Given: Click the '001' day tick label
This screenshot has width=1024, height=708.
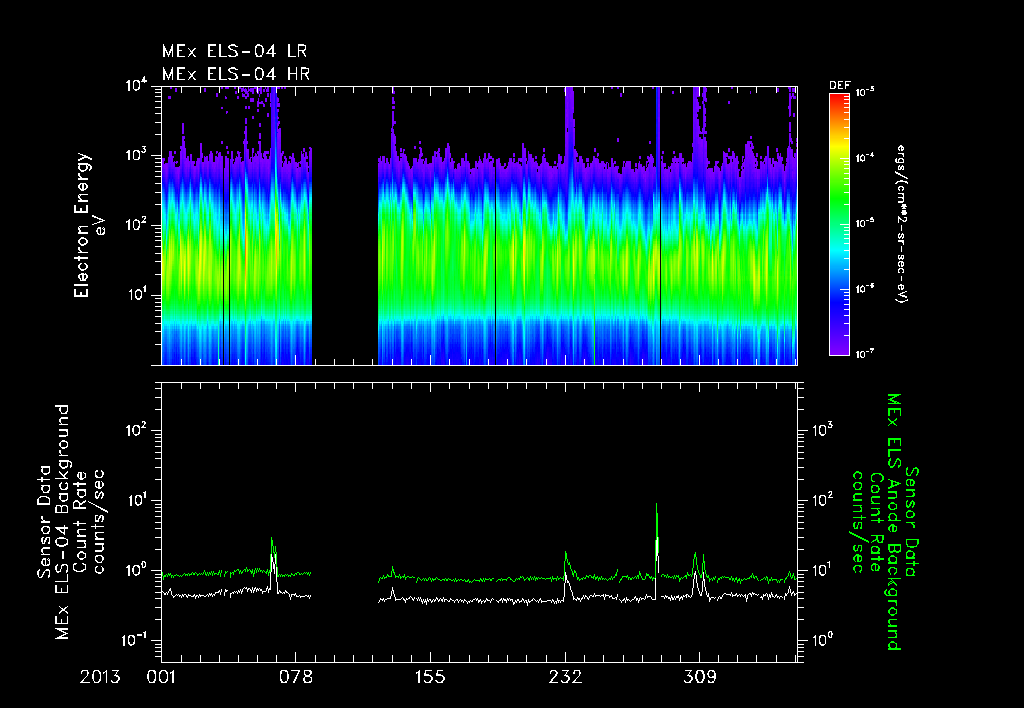Looking at the screenshot, I should point(161,677).
